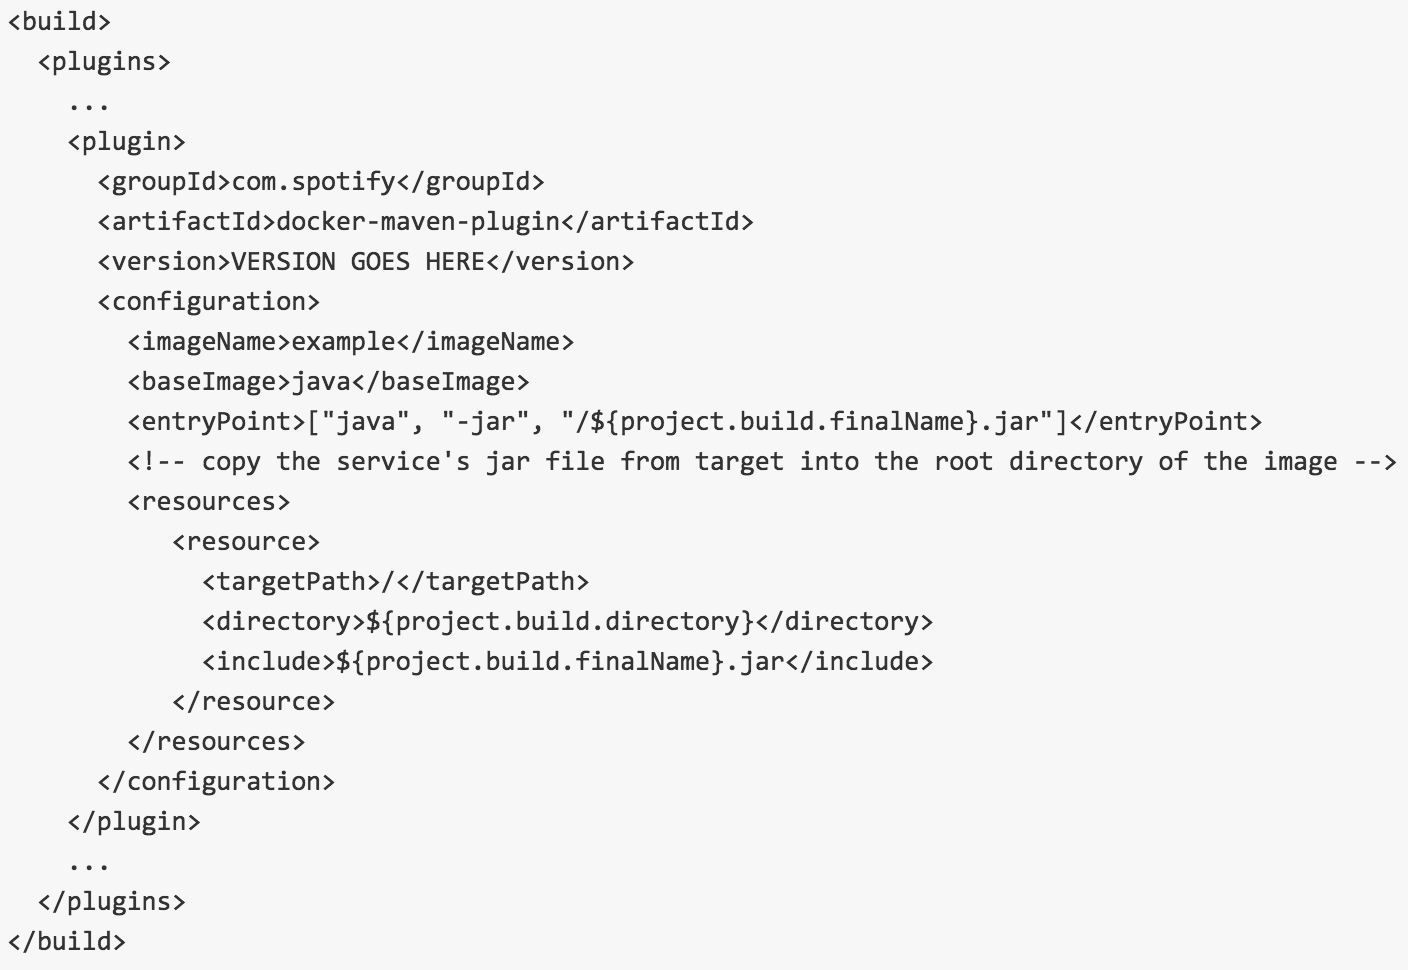Image resolution: width=1408 pixels, height=970 pixels.
Task: Click the com.spotify groupId text
Action: [313, 182]
